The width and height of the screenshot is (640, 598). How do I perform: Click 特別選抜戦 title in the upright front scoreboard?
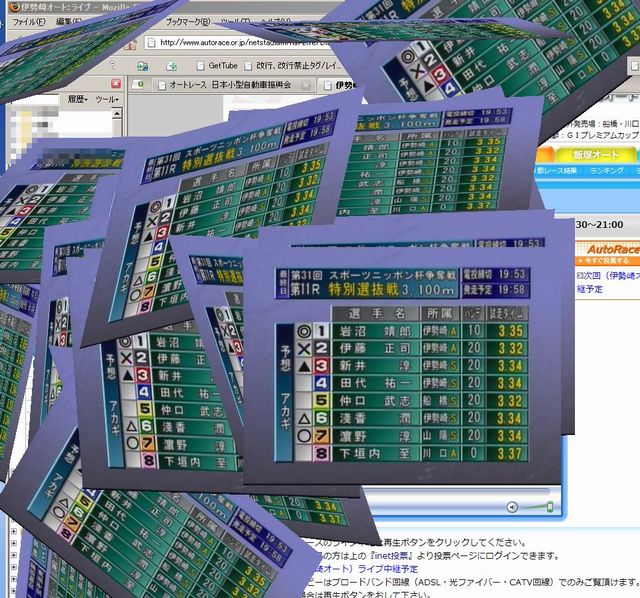363,290
